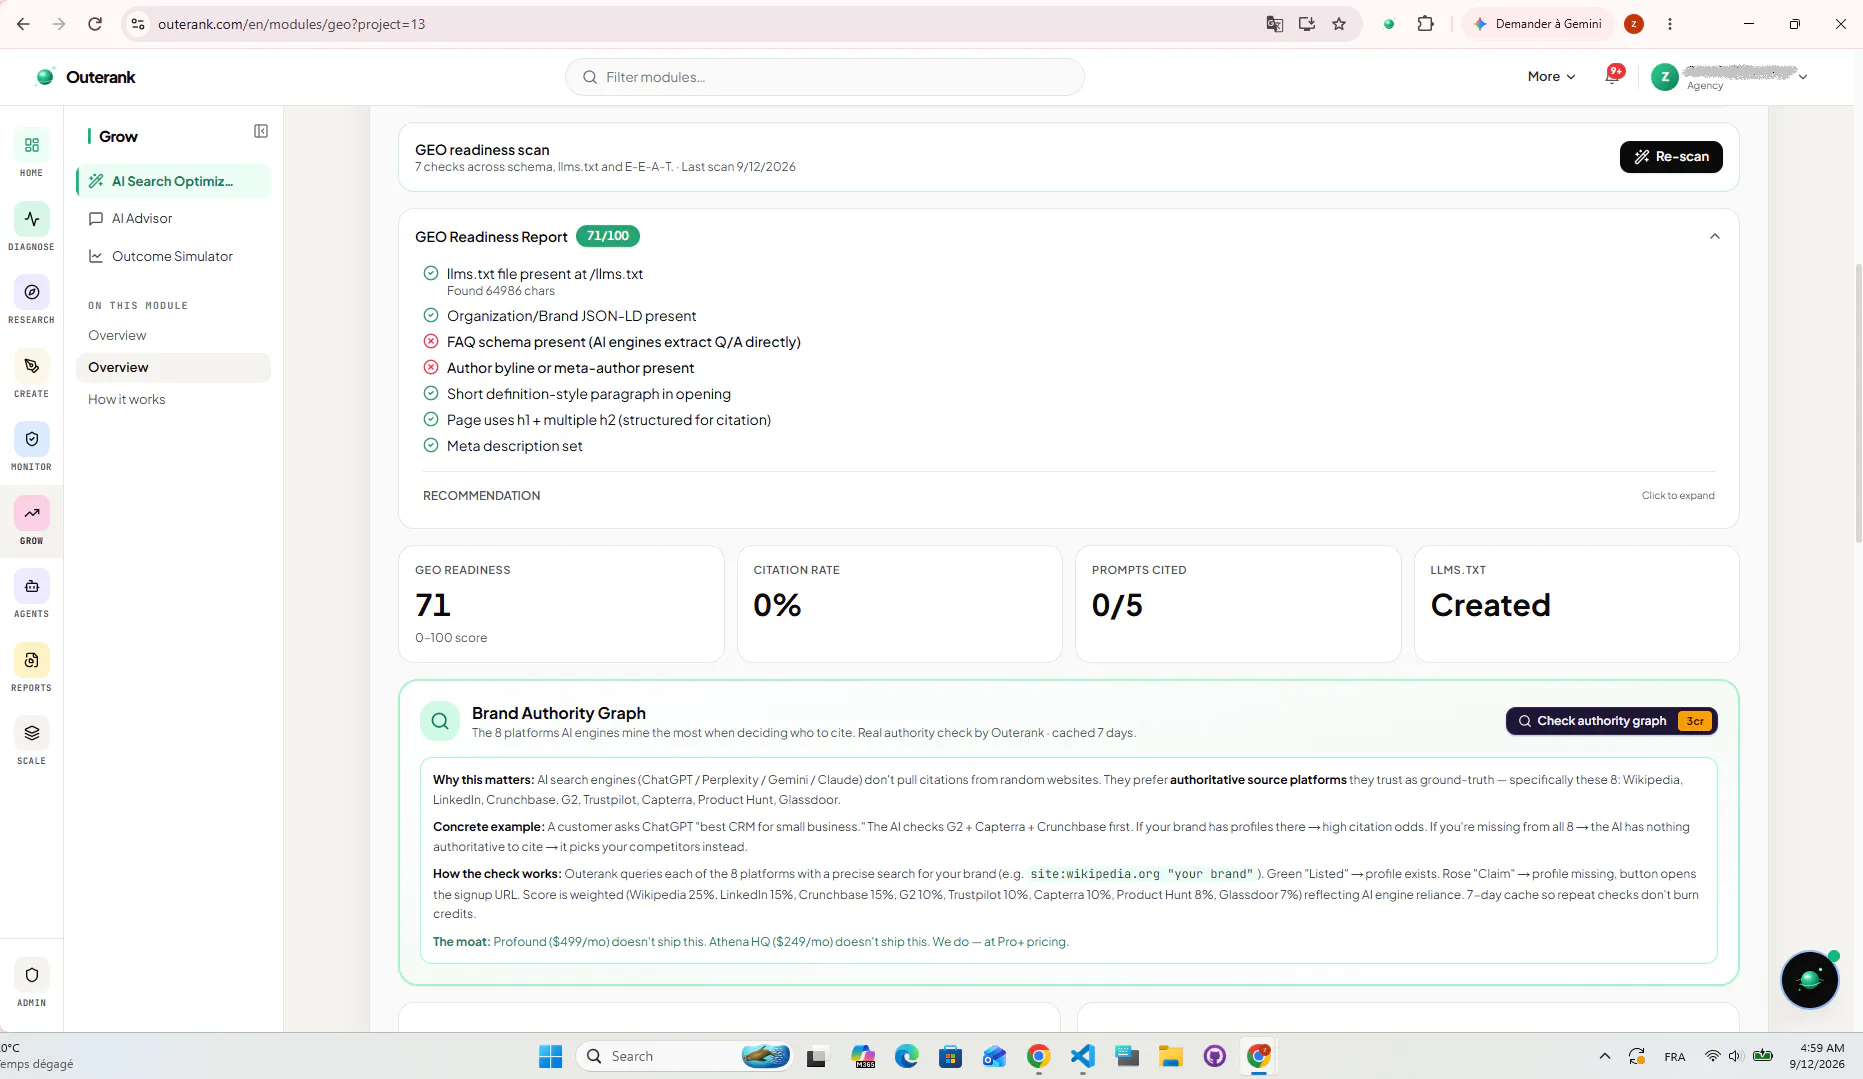Viewport: 1863px width, 1079px height.
Task: Show hidden system tray icons
Action: (x=1605, y=1056)
